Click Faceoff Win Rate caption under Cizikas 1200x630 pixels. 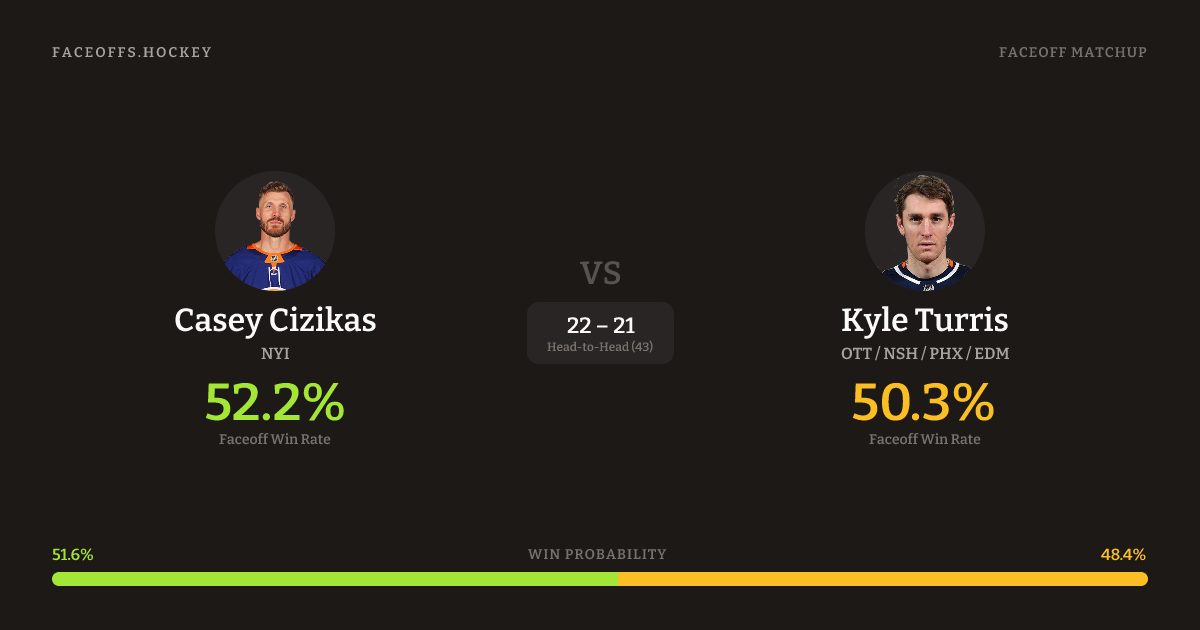pos(275,439)
